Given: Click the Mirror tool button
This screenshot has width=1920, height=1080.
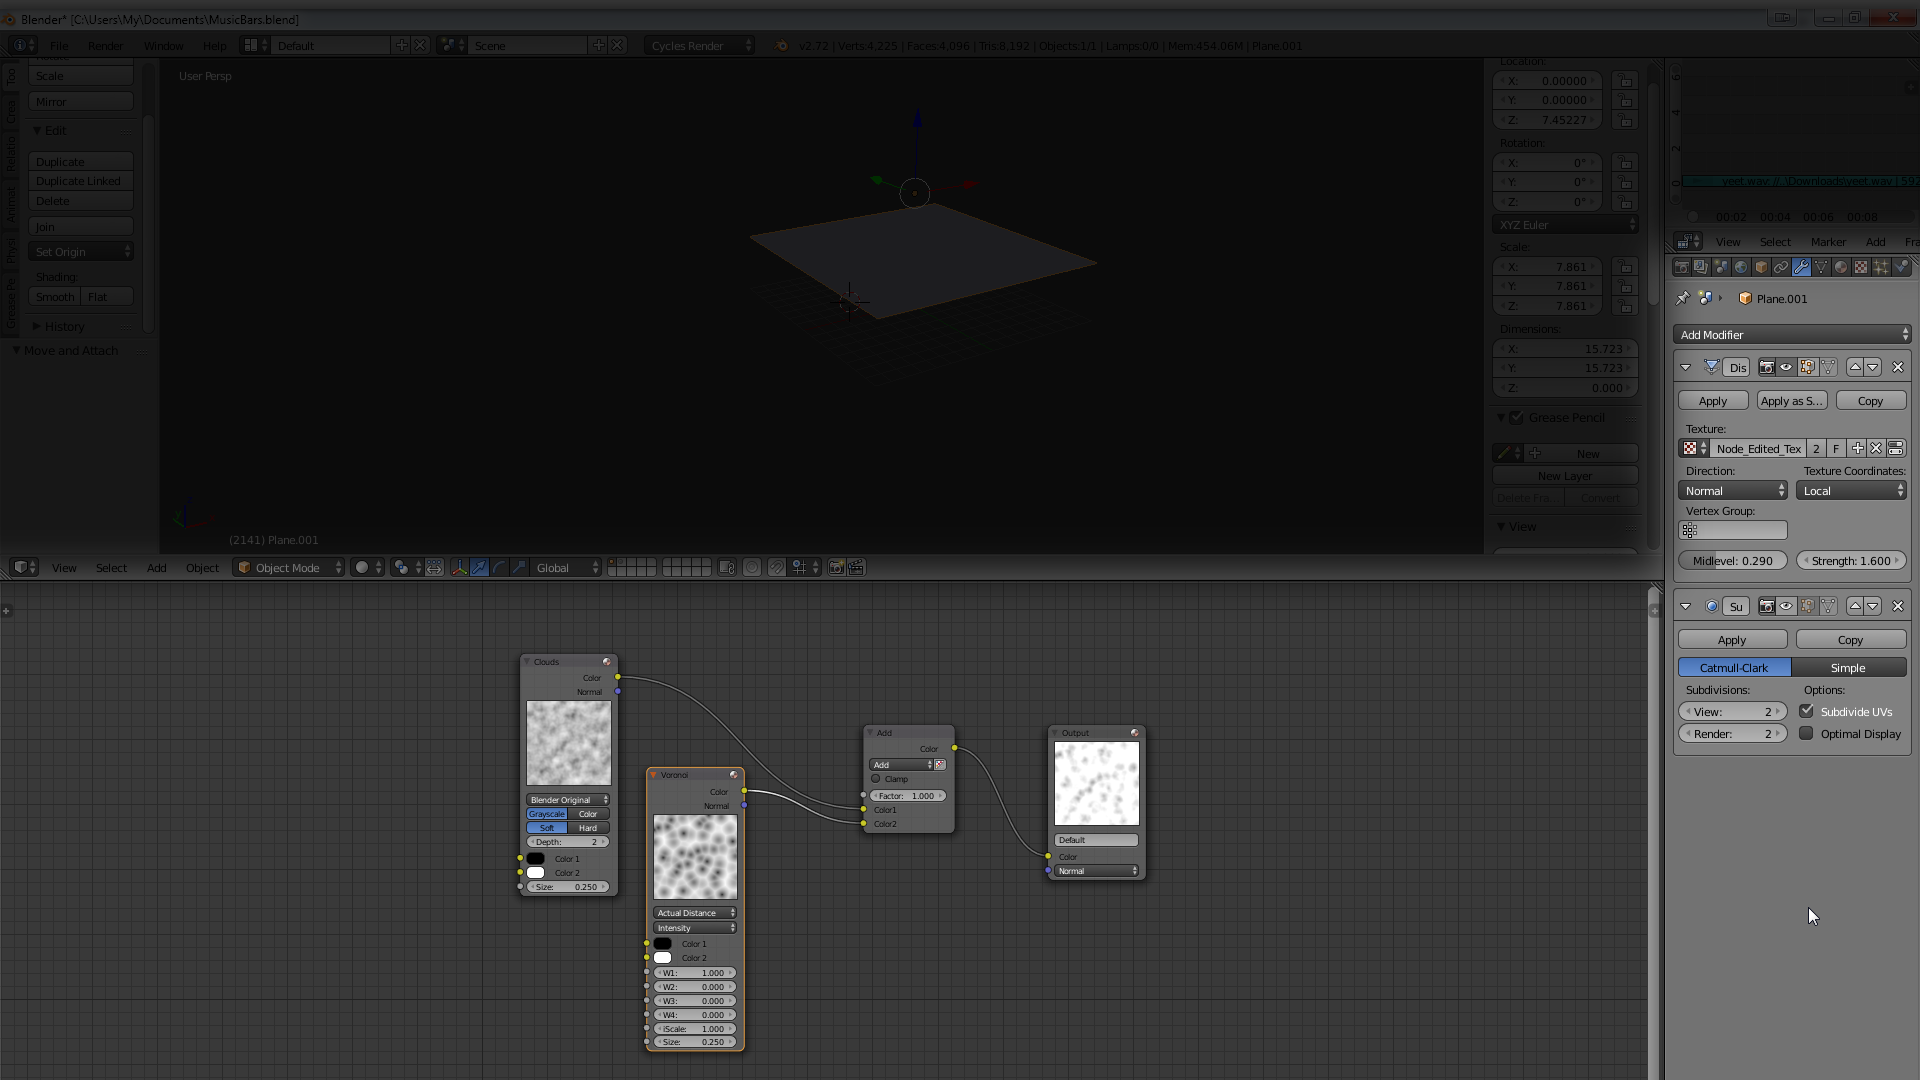Looking at the screenshot, I should pyautogui.click(x=81, y=101).
